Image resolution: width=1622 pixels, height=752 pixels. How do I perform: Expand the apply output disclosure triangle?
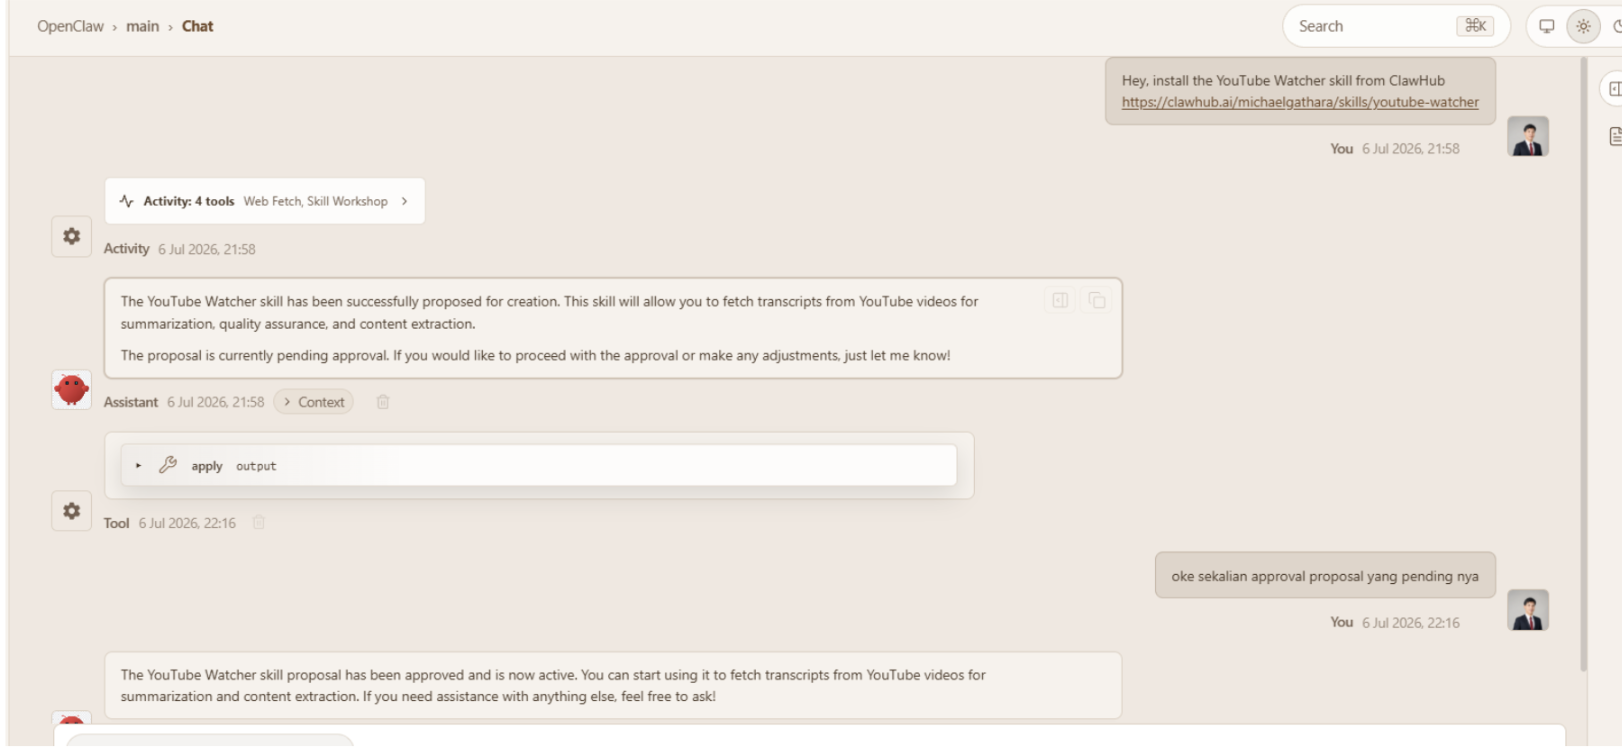point(139,466)
